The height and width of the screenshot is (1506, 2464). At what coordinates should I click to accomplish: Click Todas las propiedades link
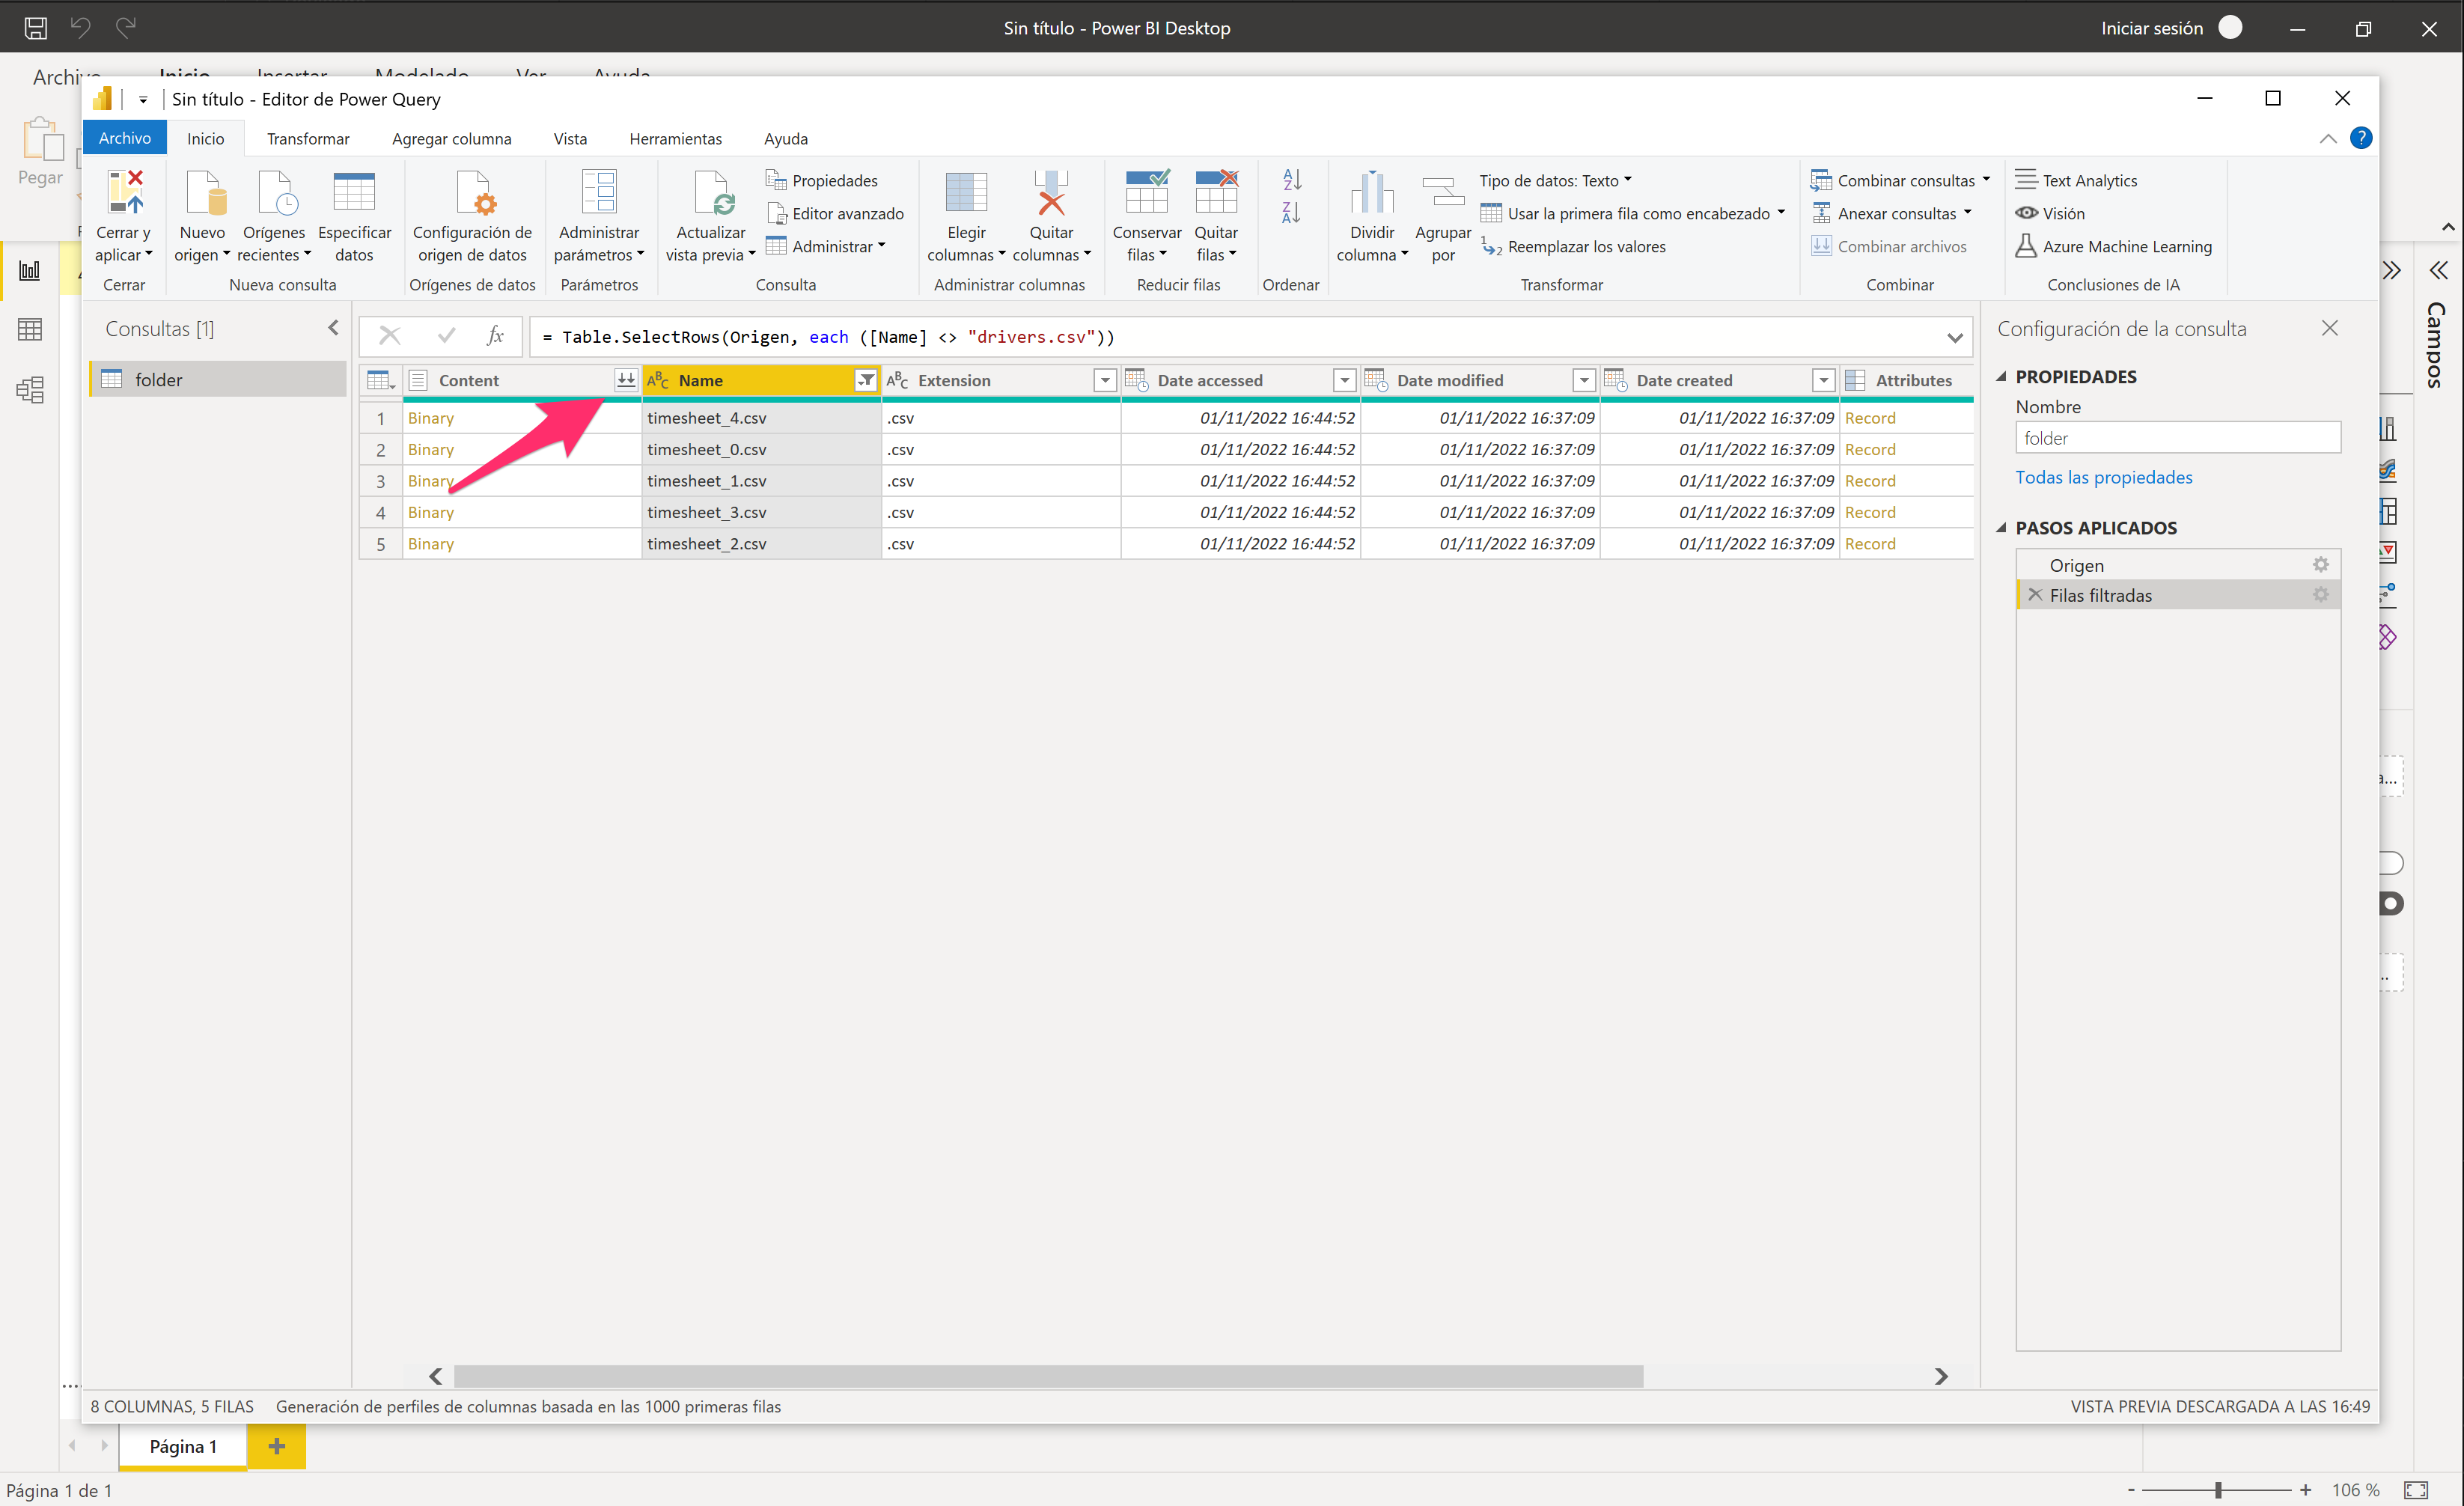(x=2103, y=477)
